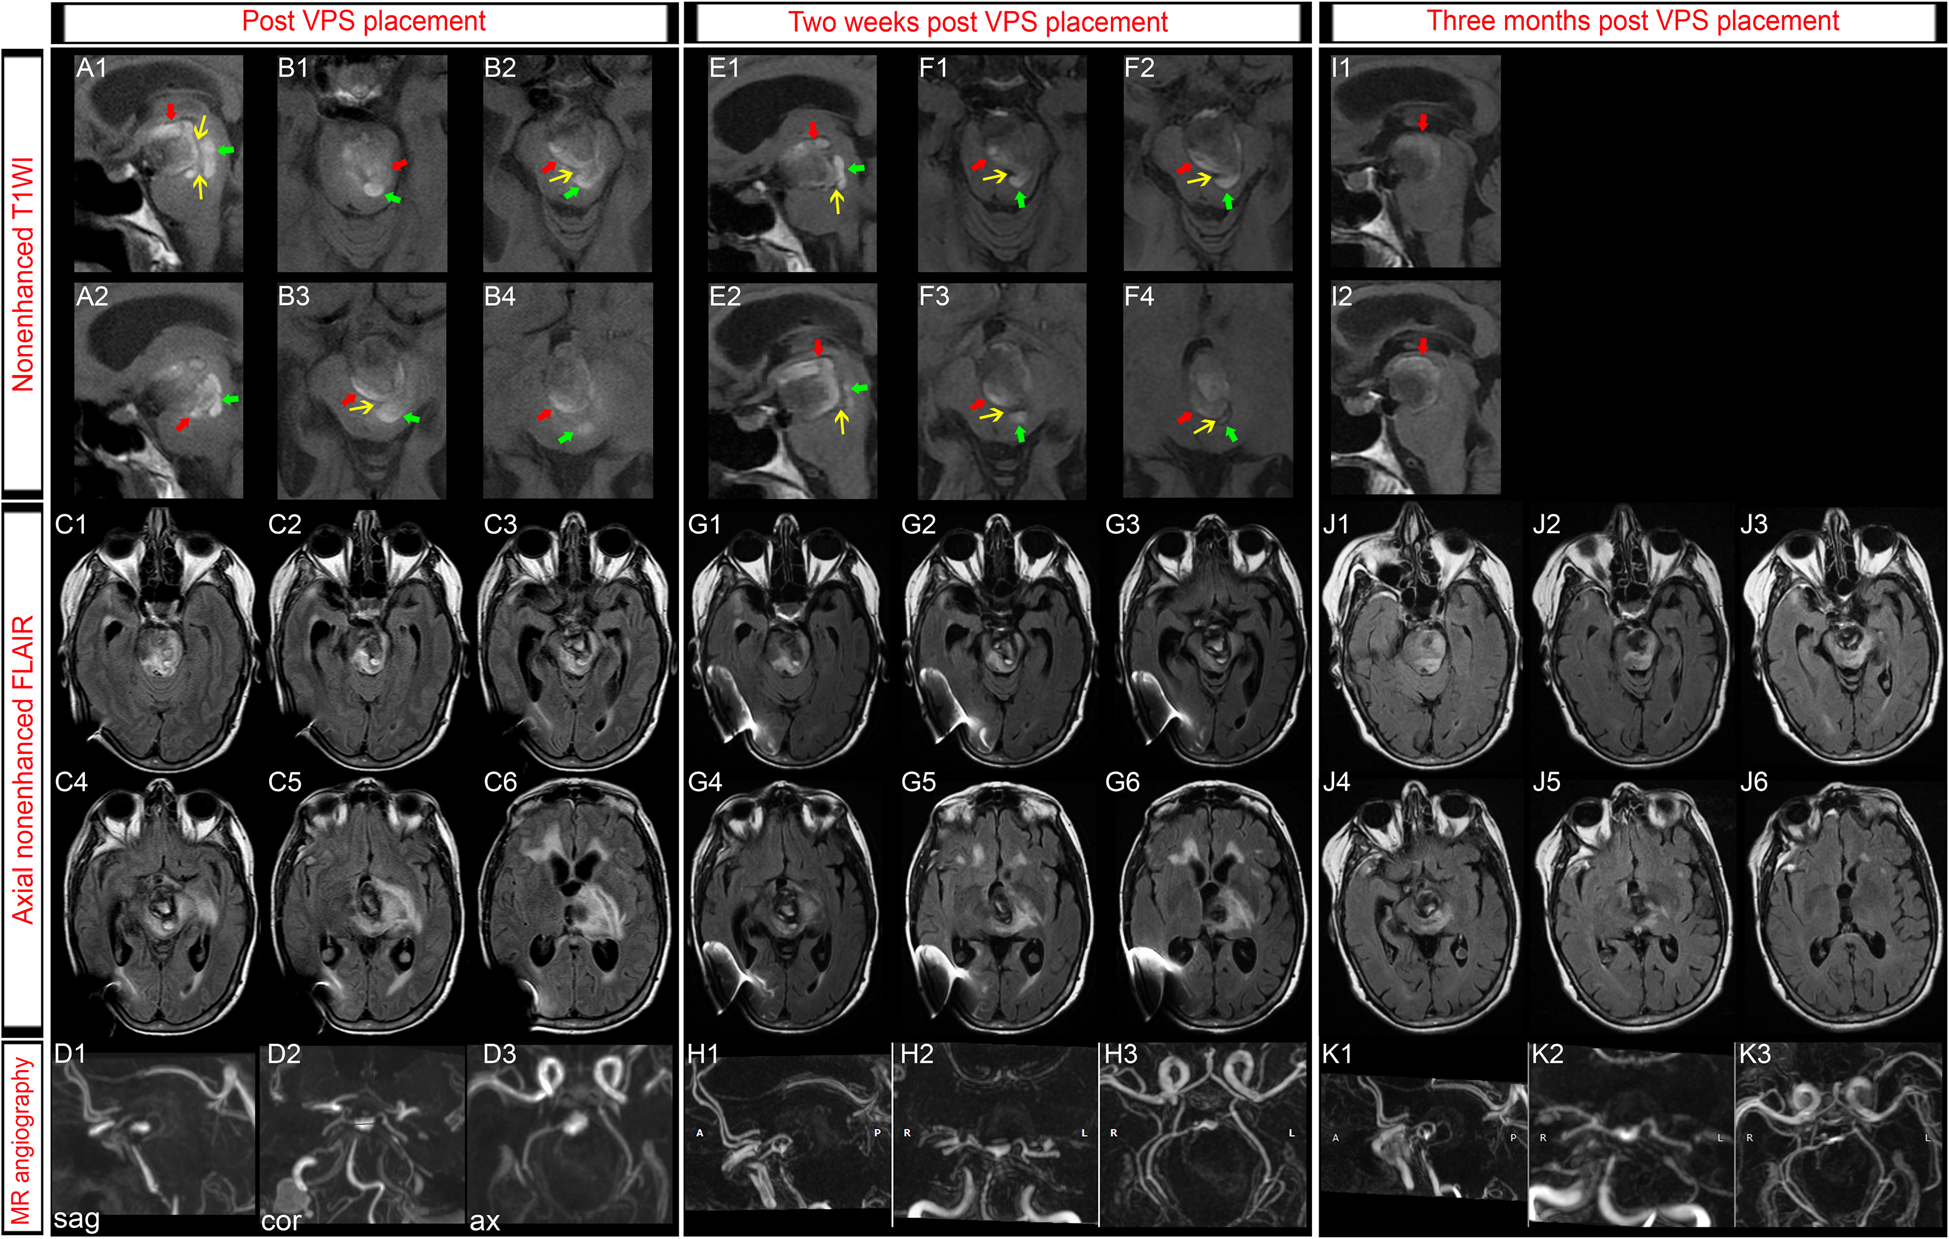This screenshot has width=1949, height=1239.
Task: Click the A1 sagittal T1WI panel
Action: (x=158, y=162)
